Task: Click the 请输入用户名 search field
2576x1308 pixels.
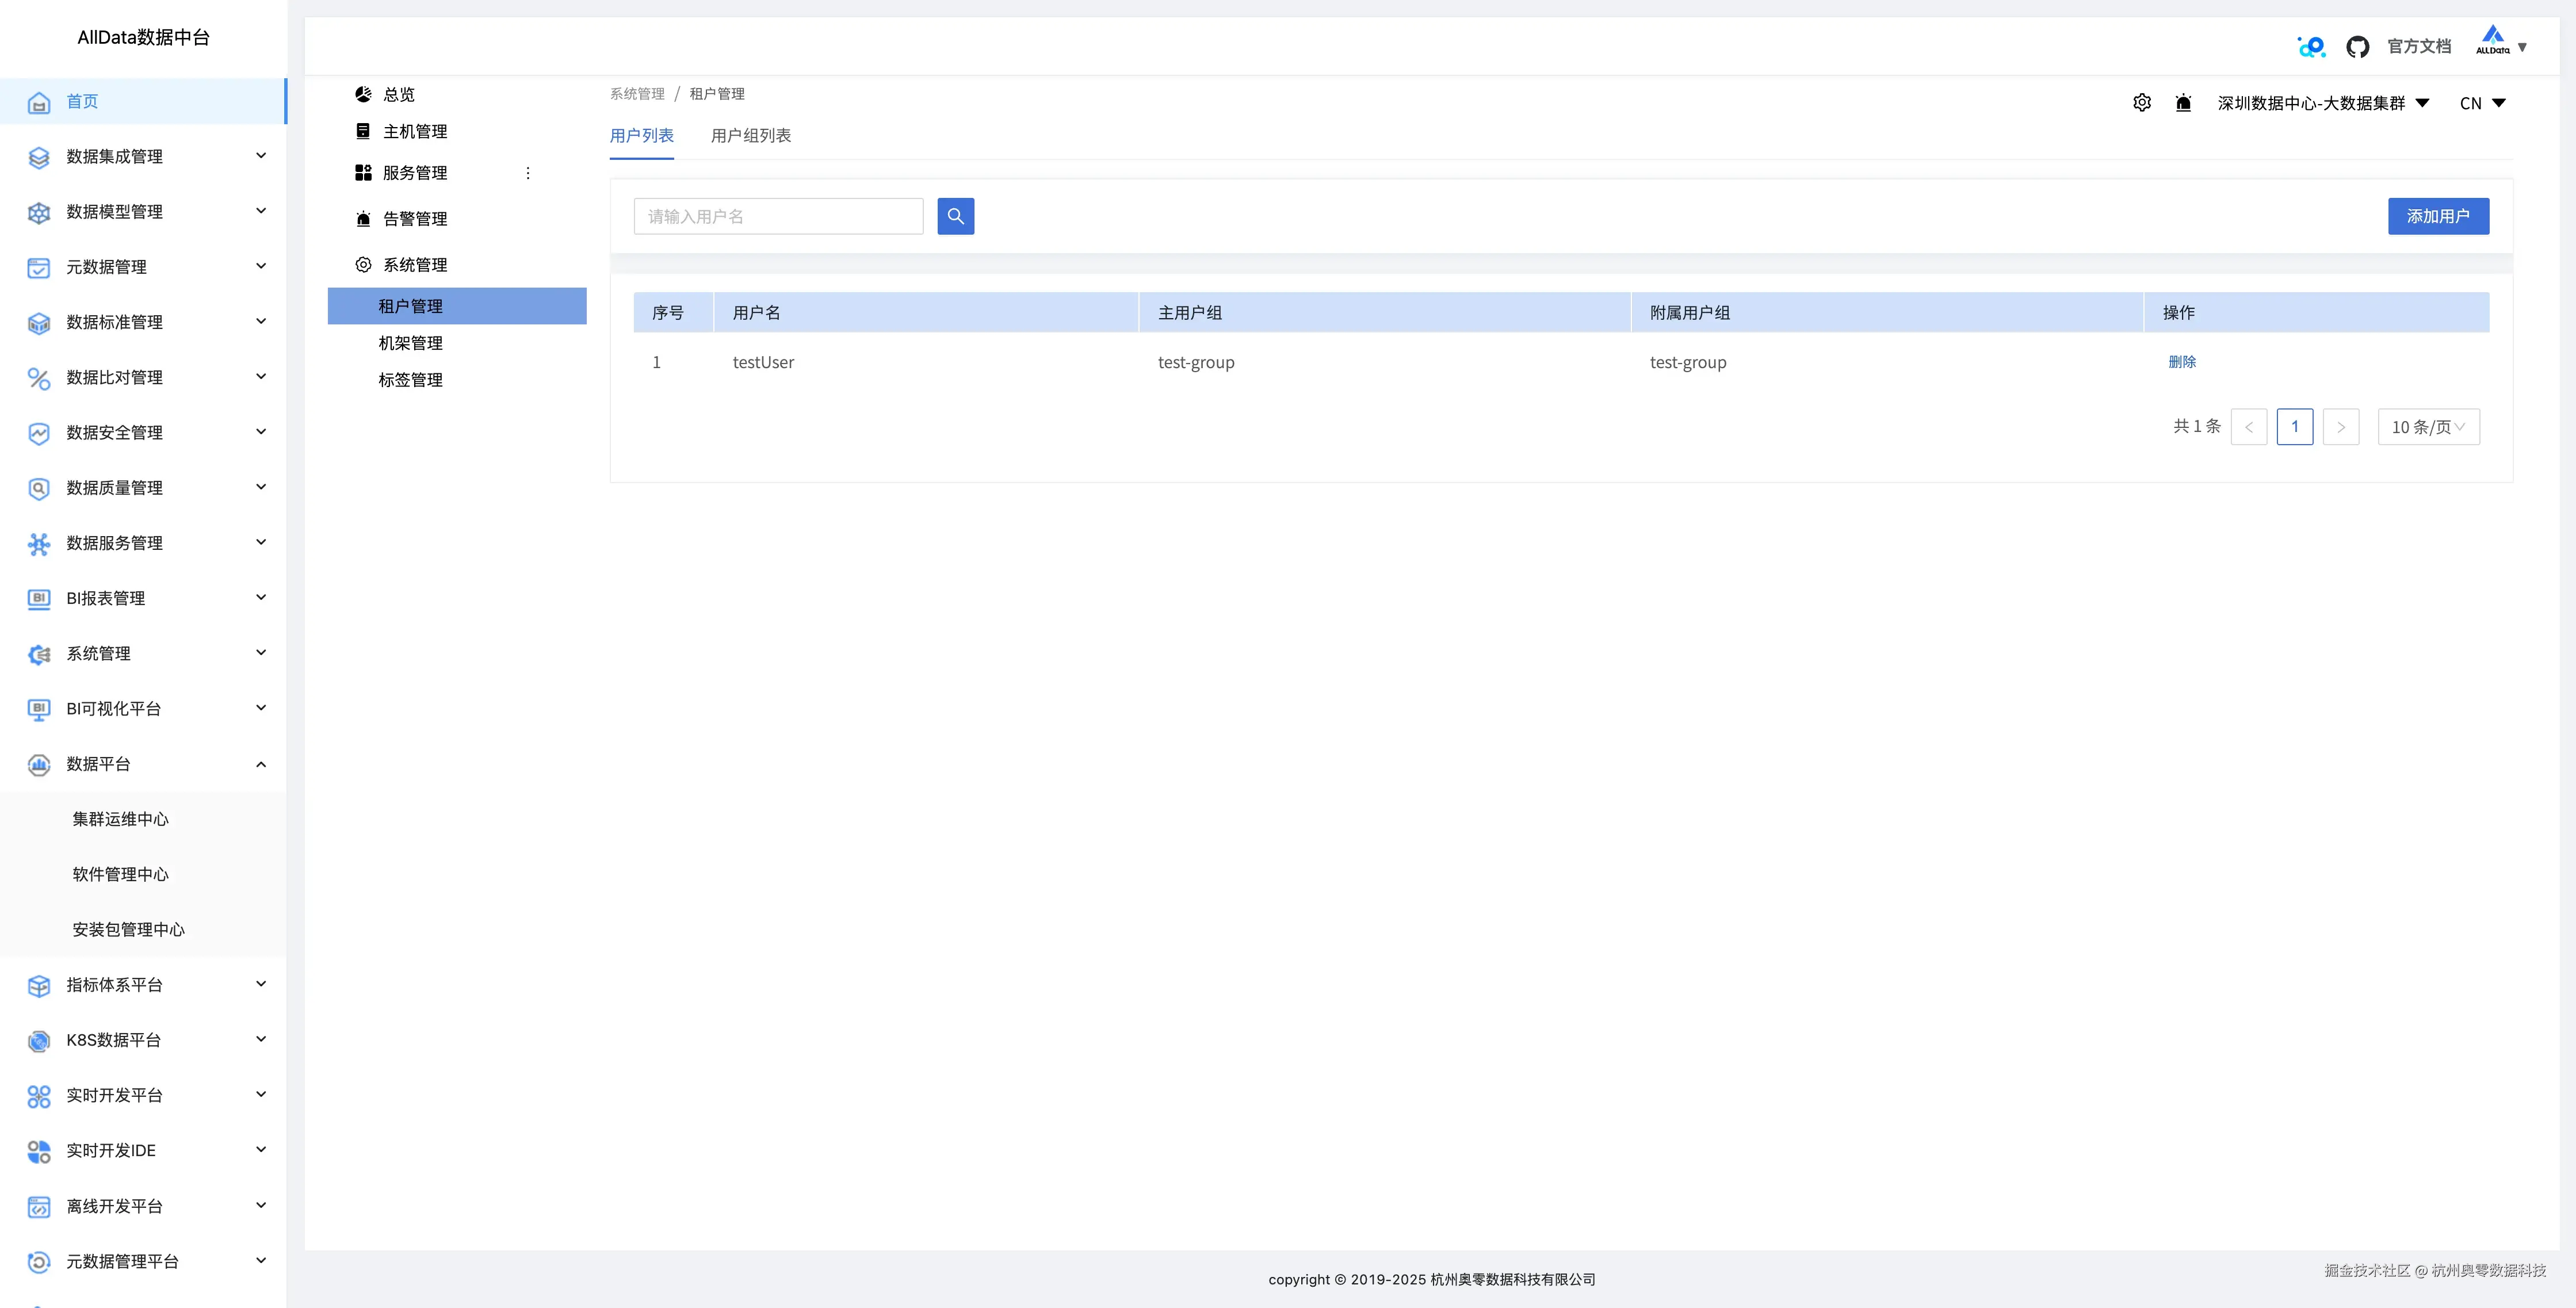Action: point(778,216)
